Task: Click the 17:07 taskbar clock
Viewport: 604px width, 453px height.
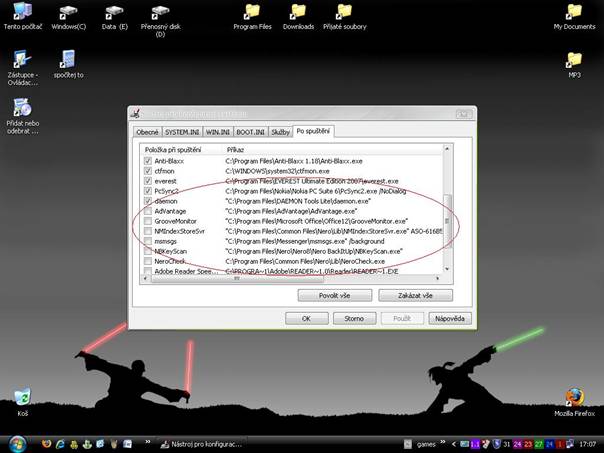Action: [x=588, y=444]
